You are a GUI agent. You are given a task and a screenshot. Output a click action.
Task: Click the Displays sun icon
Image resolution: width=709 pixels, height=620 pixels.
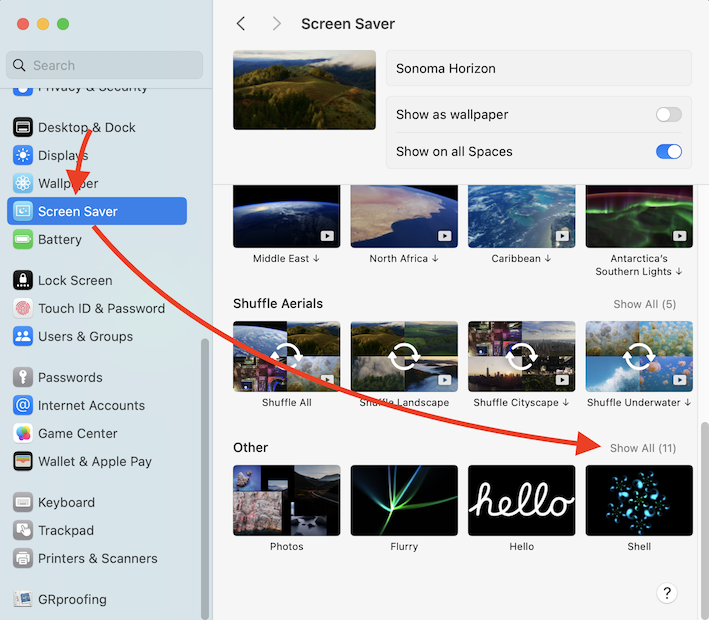click(23, 155)
